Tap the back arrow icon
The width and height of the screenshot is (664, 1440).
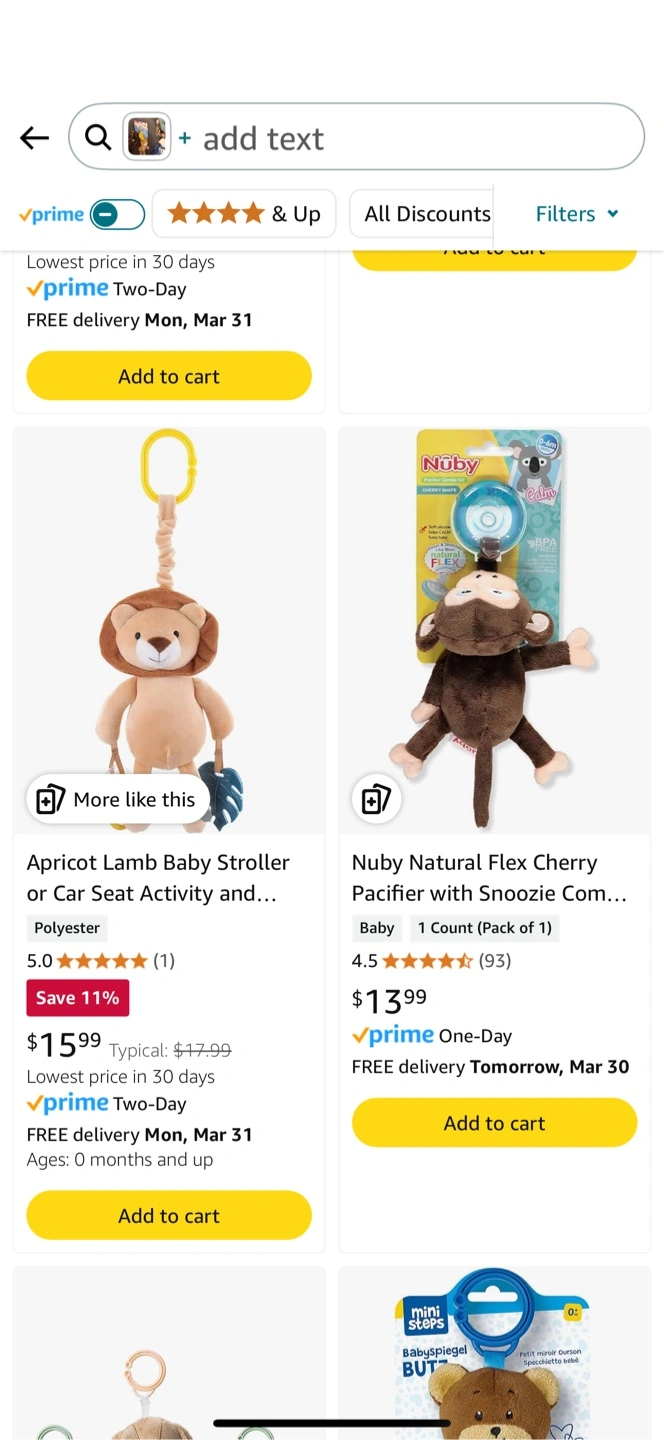[35, 138]
